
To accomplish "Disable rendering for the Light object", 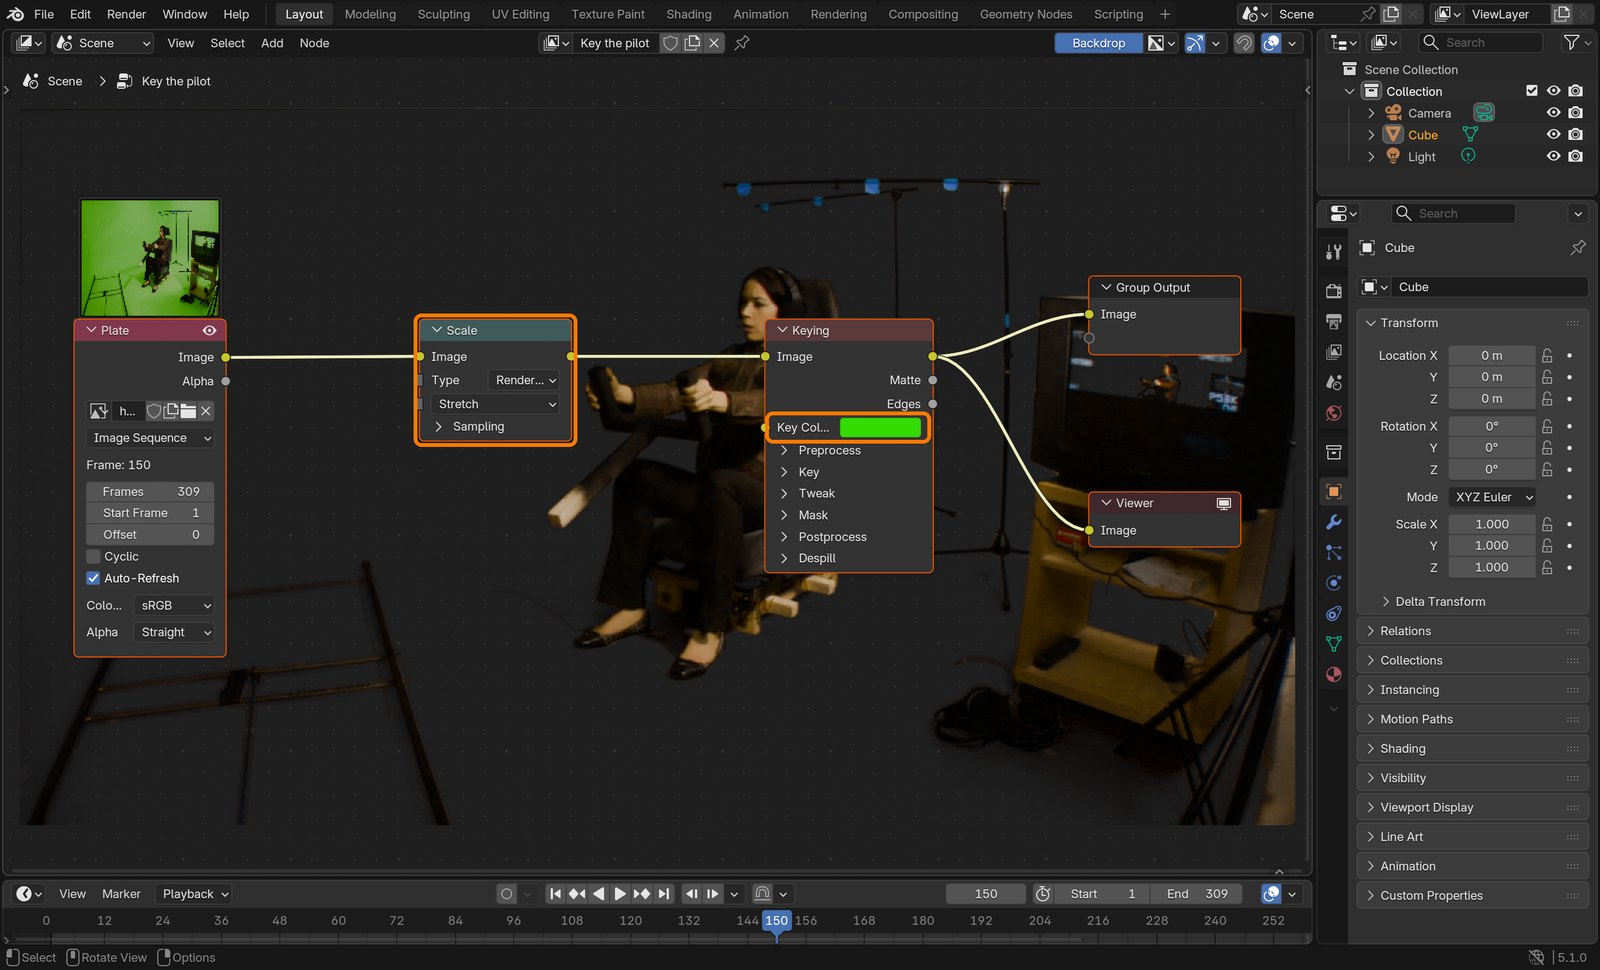I will 1575,156.
